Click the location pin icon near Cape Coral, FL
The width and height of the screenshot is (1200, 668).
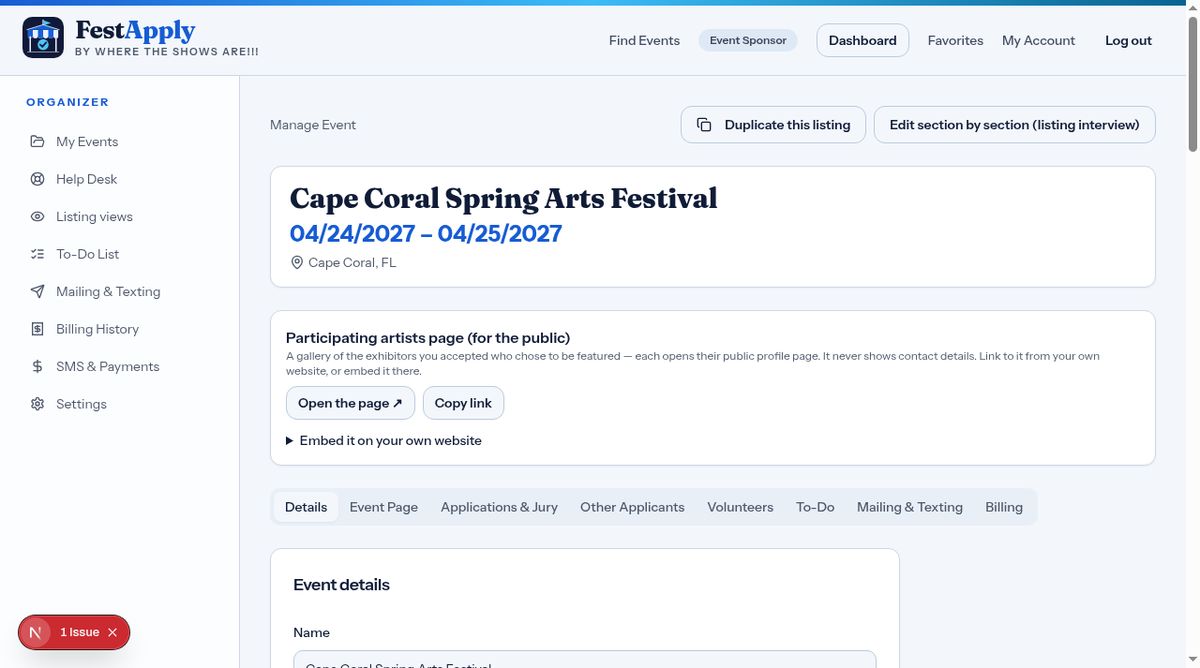coord(297,262)
